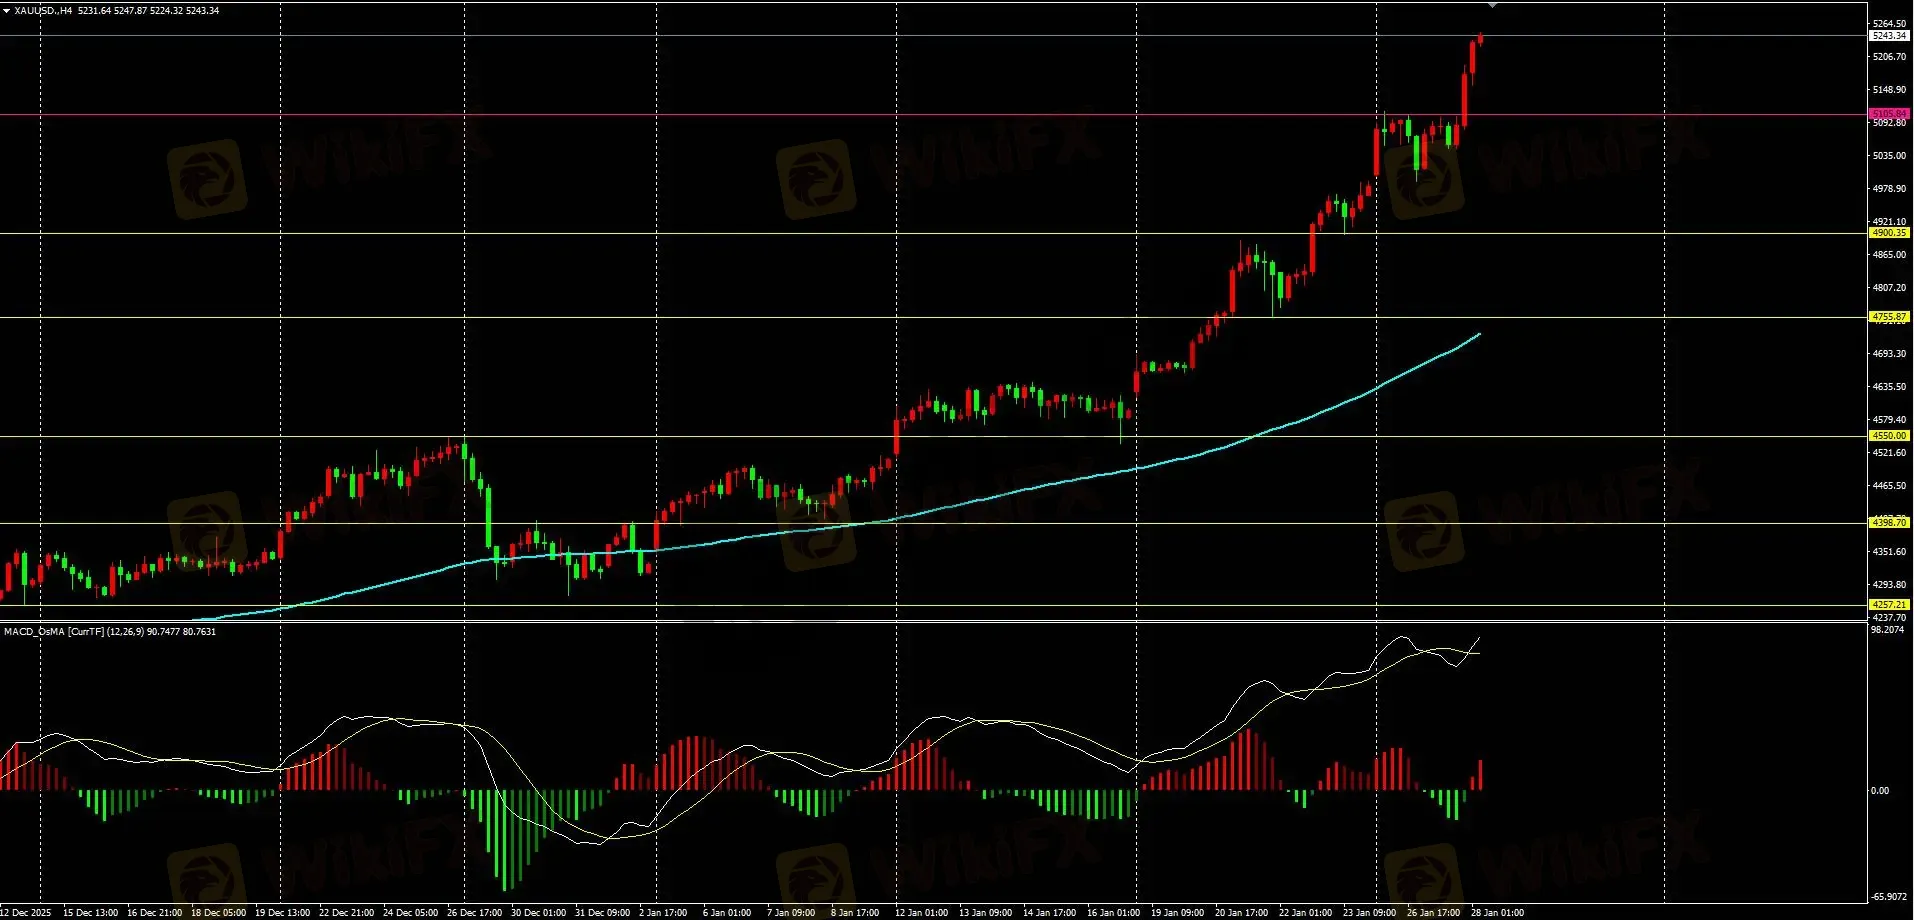This screenshot has height=920, width=1914.
Task: Select the yellow 4398.70 level label
Action: tap(1889, 523)
